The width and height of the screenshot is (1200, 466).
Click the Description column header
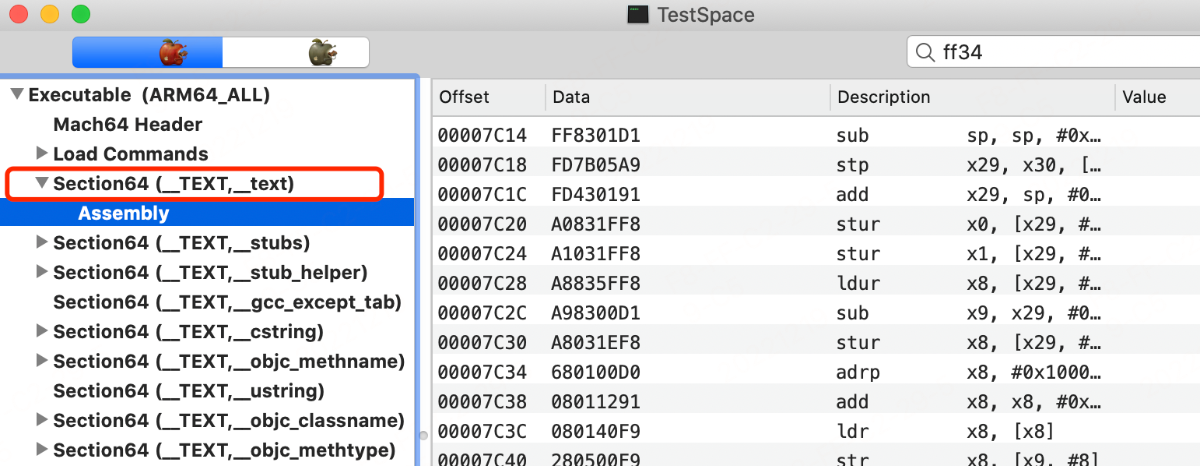click(884, 97)
